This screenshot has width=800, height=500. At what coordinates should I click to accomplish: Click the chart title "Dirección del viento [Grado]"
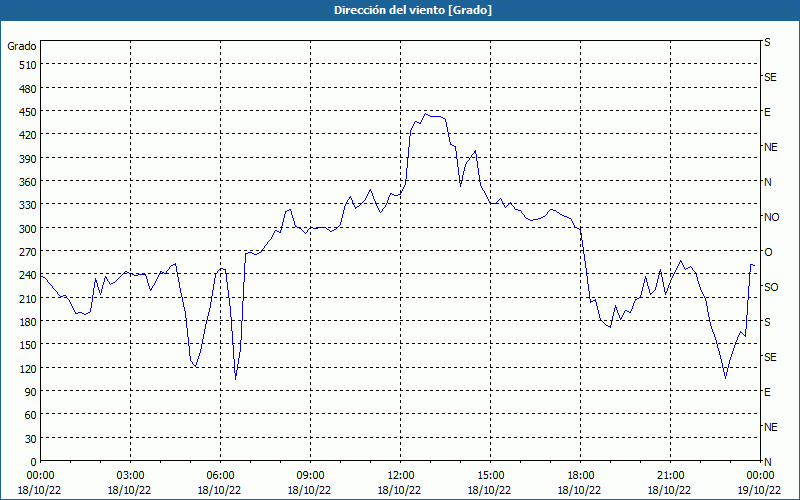[413, 10]
